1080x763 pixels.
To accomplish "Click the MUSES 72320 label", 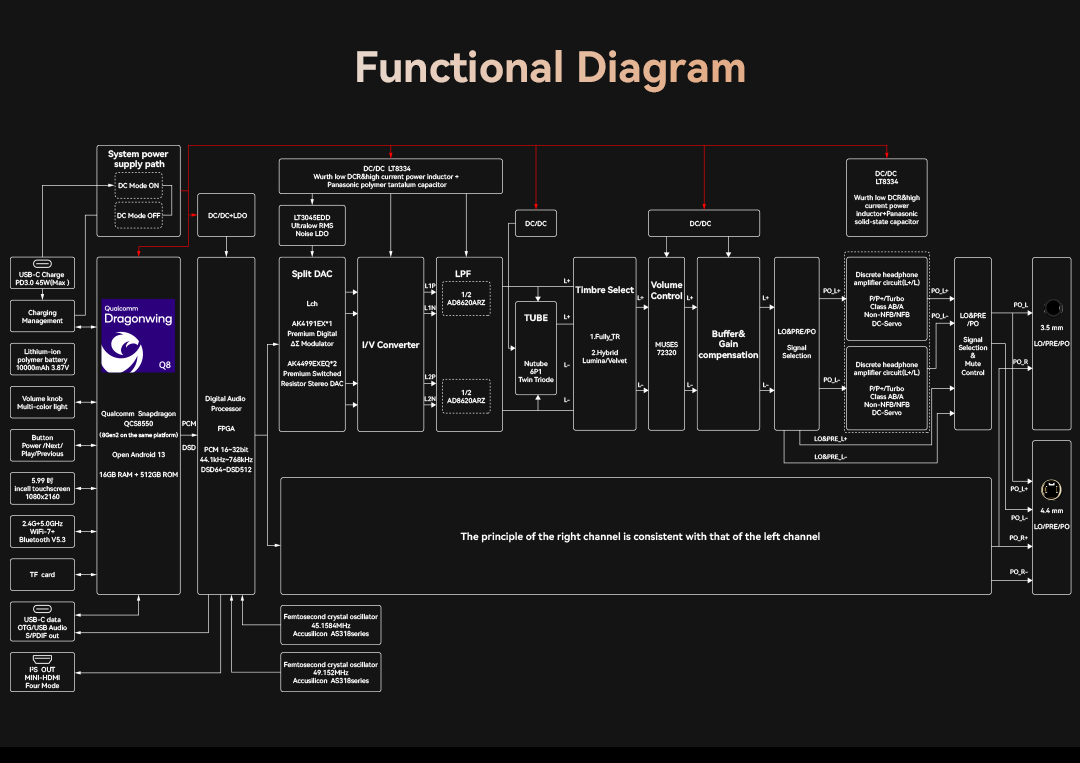I will coord(667,348).
